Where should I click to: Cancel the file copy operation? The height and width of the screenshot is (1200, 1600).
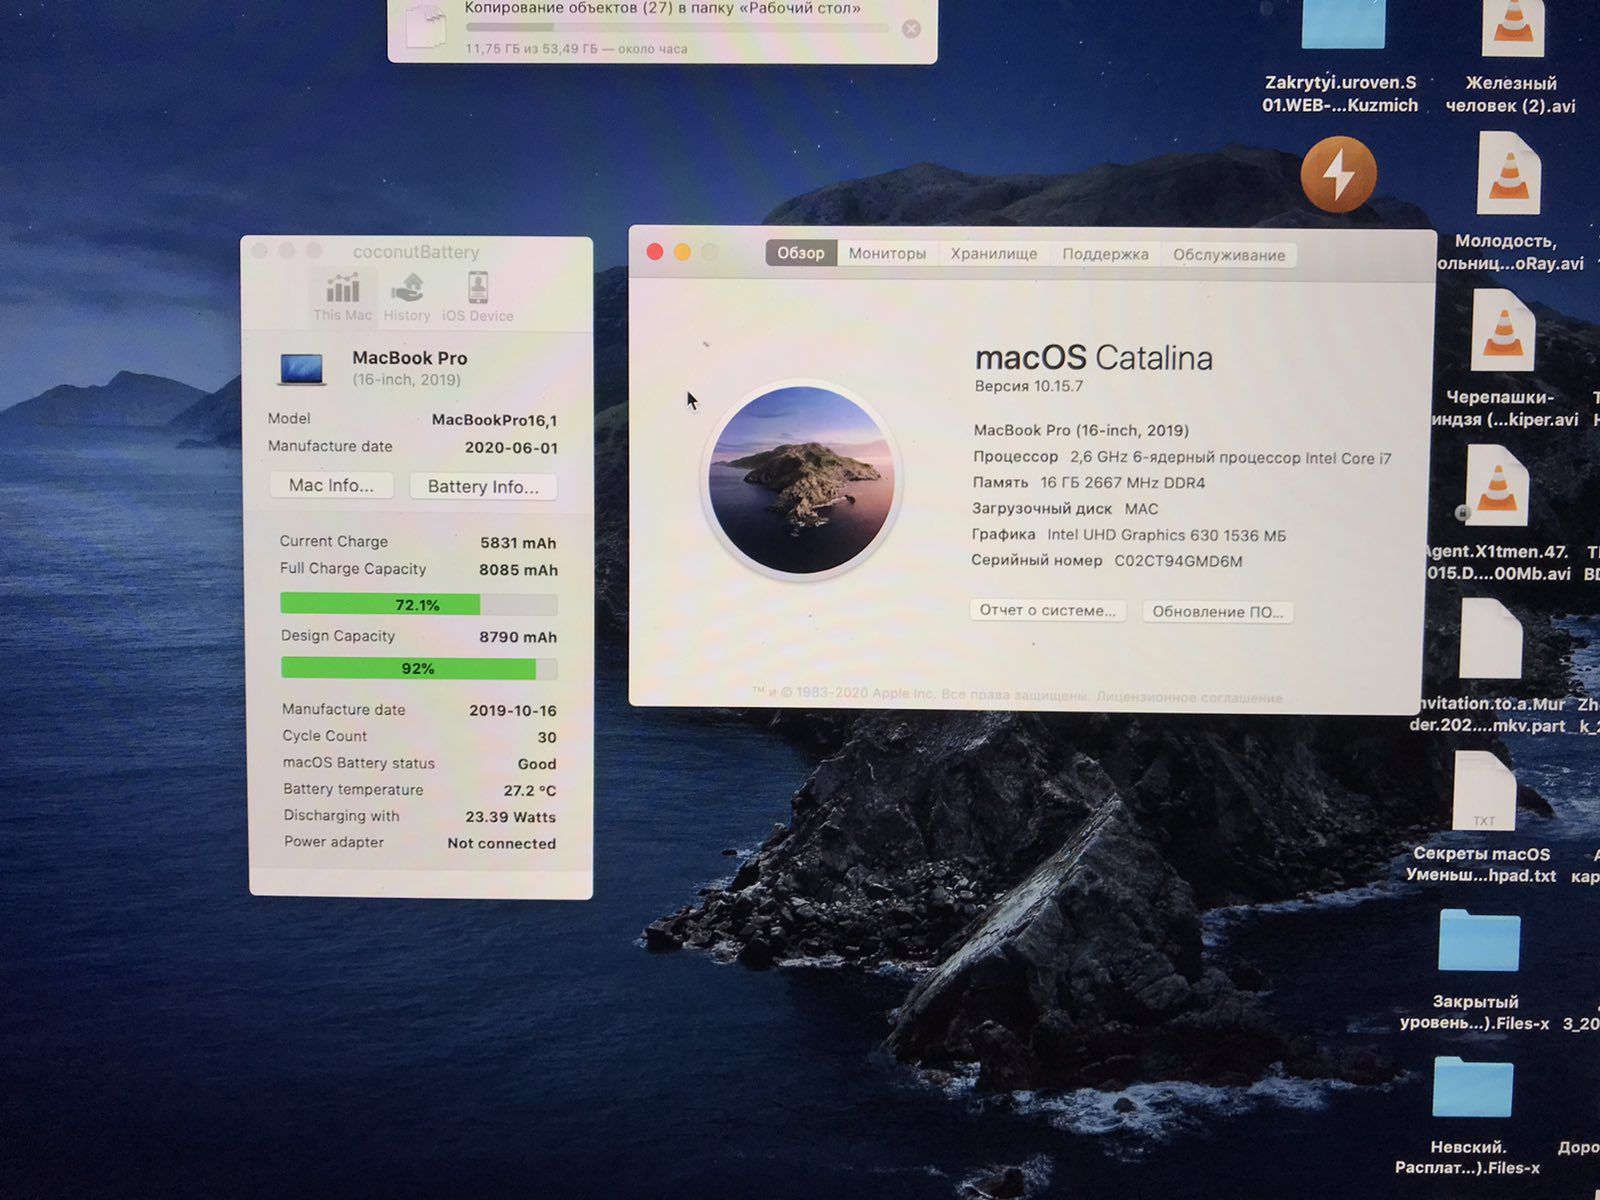[911, 29]
